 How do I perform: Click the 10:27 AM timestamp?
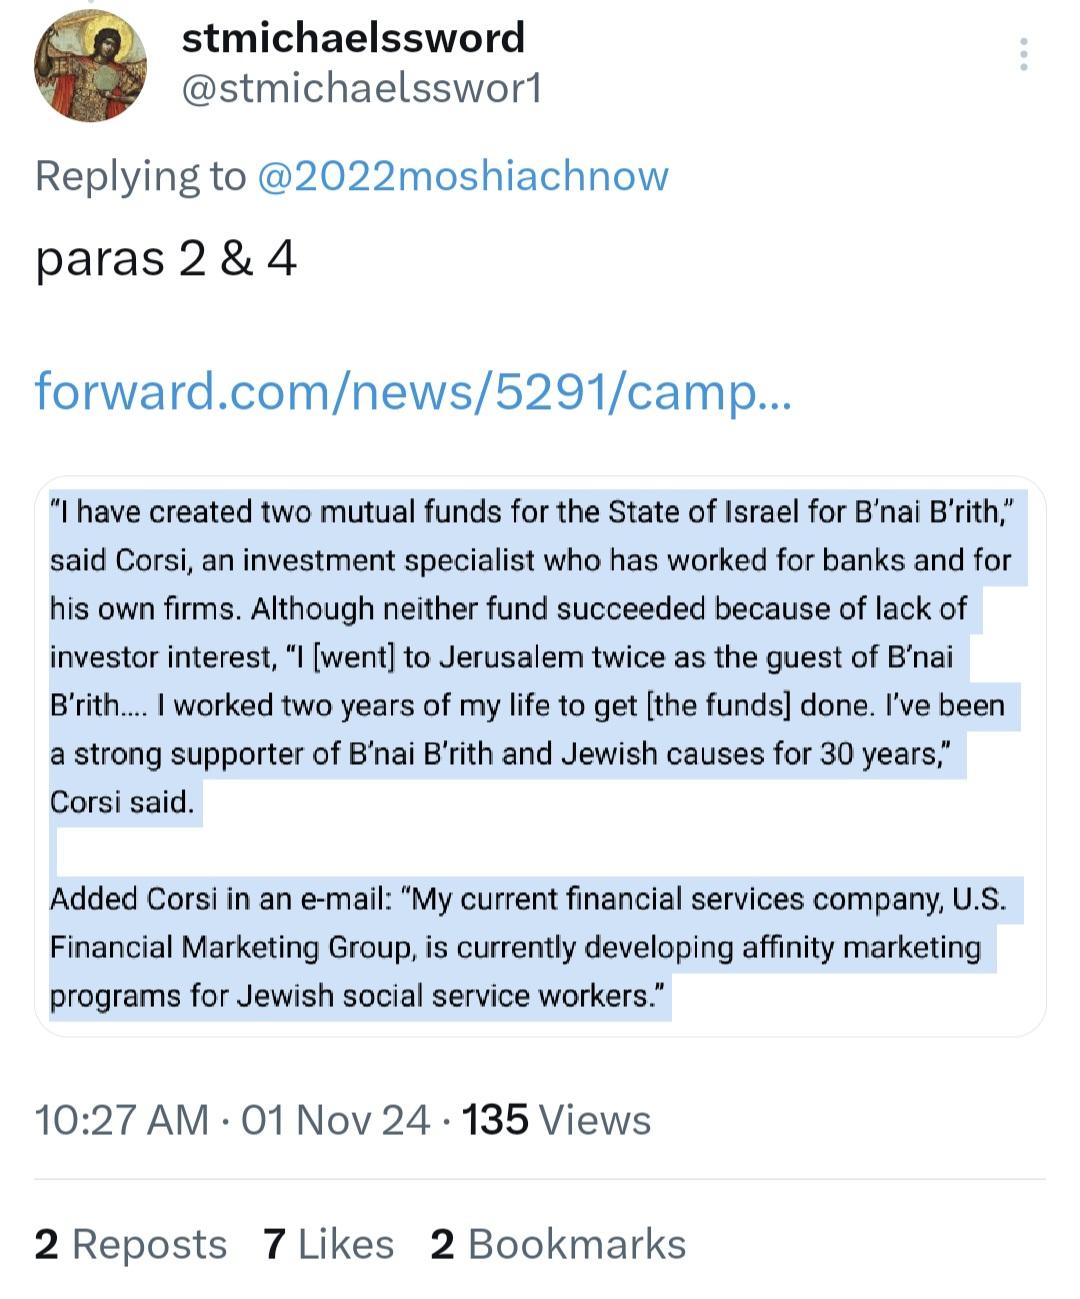[122, 1120]
